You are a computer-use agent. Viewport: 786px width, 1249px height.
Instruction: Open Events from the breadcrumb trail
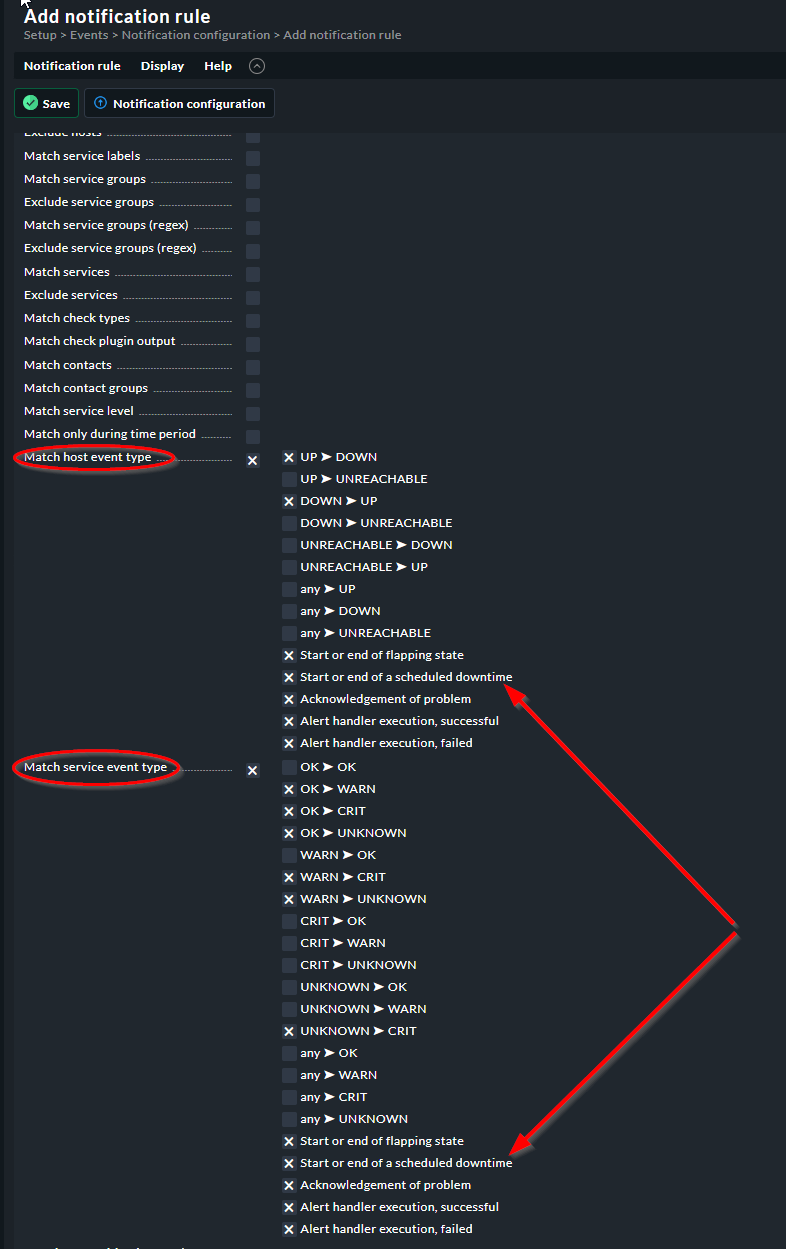89,34
